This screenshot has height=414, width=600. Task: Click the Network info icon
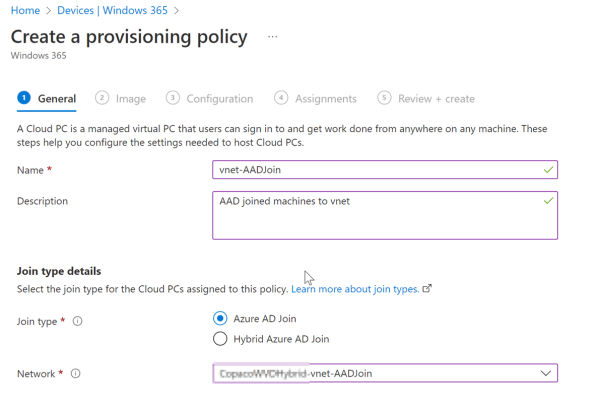pyautogui.click(x=74, y=374)
